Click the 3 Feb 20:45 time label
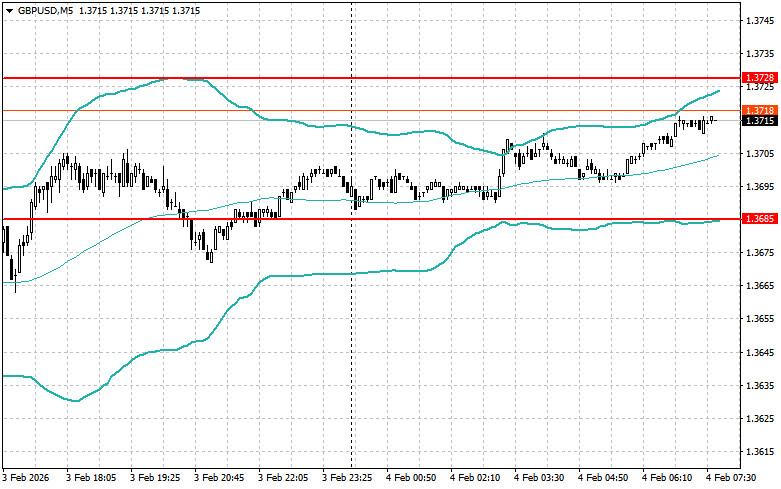The height and width of the screenshot is (489, 781). point(219,478)
